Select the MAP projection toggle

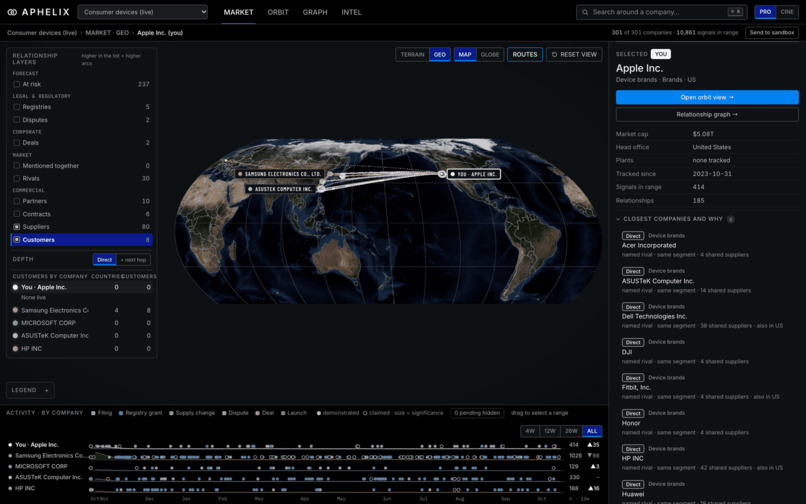(465, 55)
